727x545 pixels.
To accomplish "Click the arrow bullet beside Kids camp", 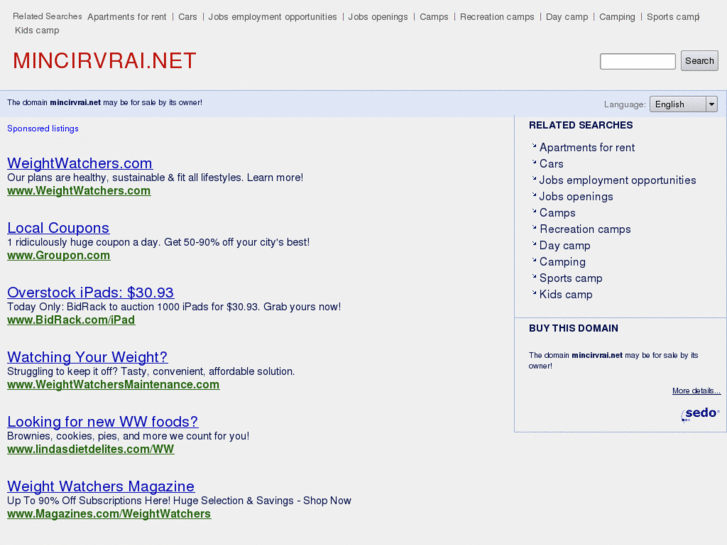I will [x=534, y=293].
